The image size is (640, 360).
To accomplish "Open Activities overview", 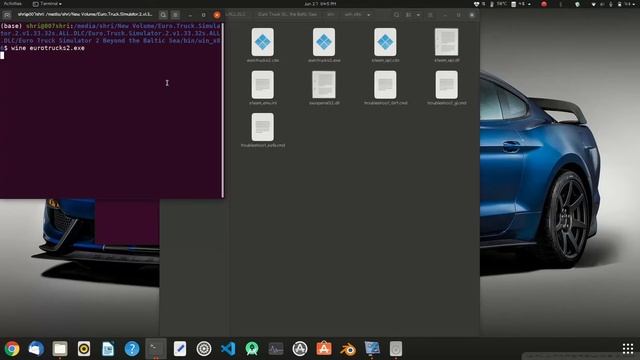I will [12, 4].
